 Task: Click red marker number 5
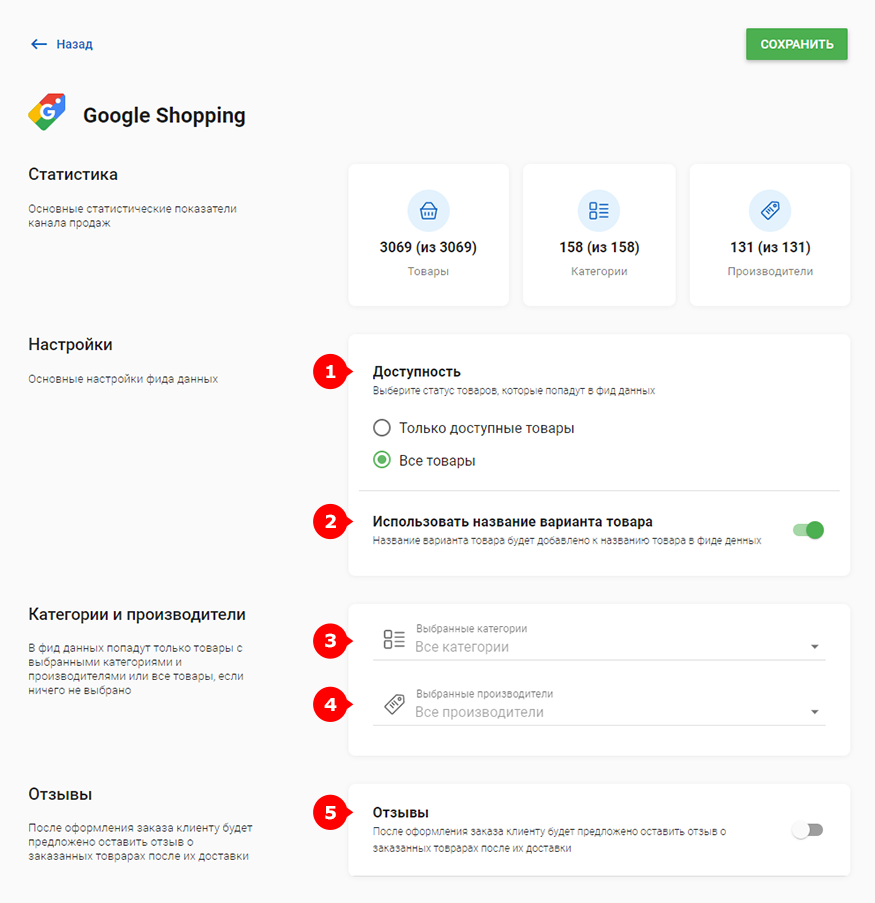coord(331,813)
